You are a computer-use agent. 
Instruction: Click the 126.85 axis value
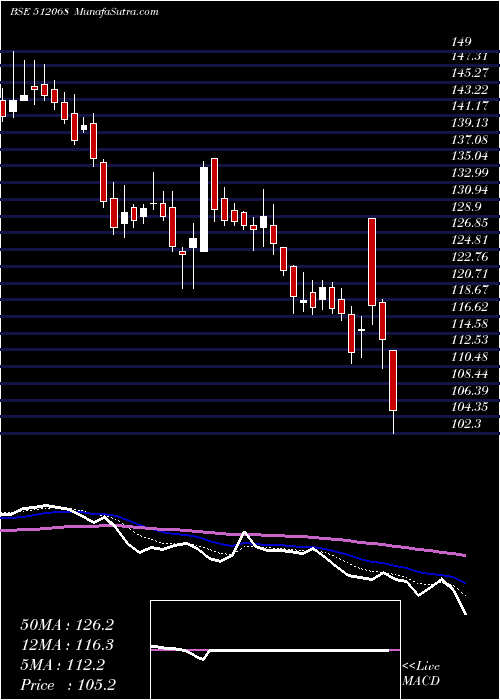470,223
